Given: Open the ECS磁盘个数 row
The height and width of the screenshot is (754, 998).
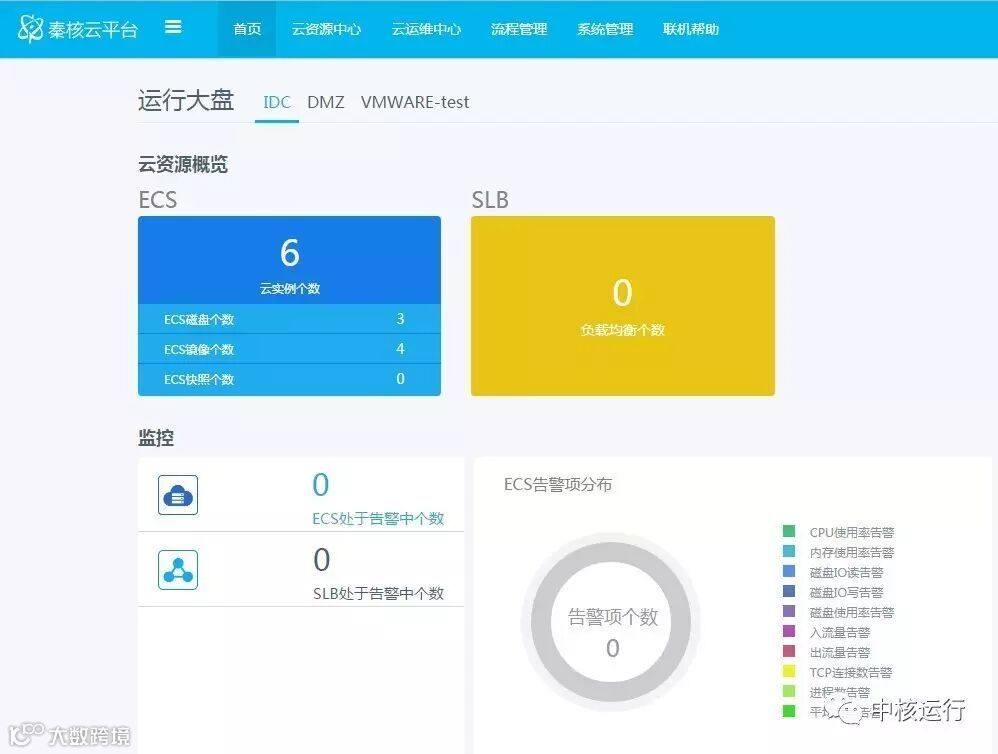Looking at the screenshot, I should [x=290, y=319].
